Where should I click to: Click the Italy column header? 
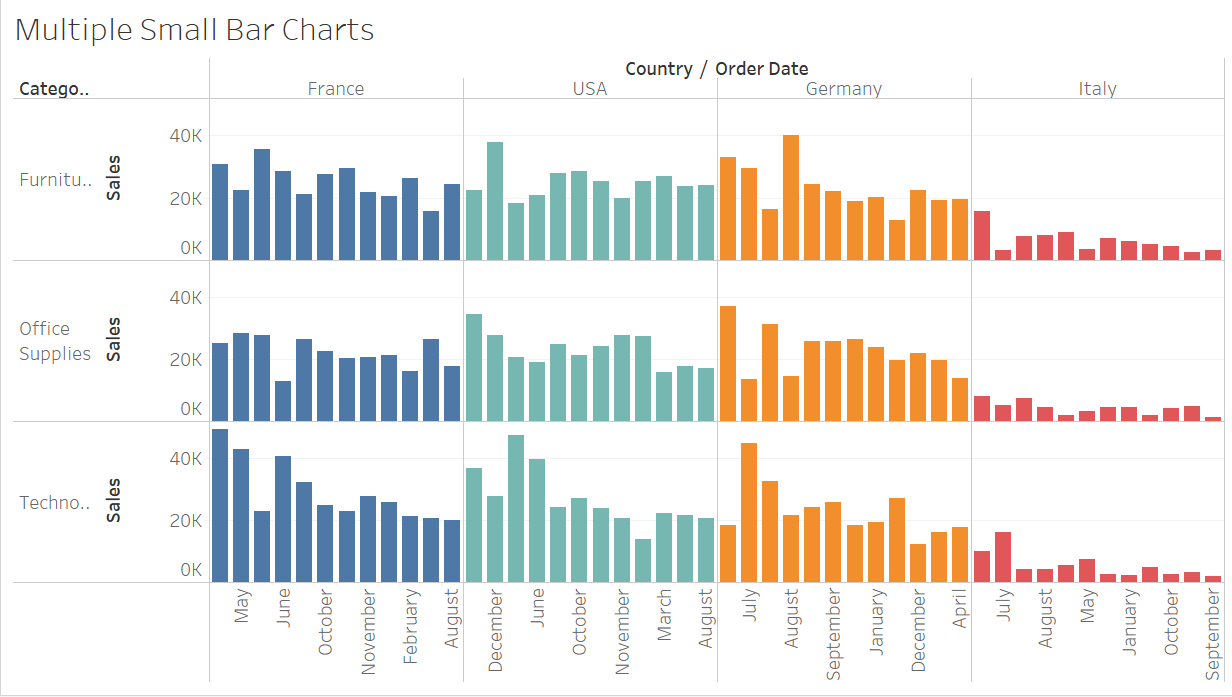(1097, 89)
